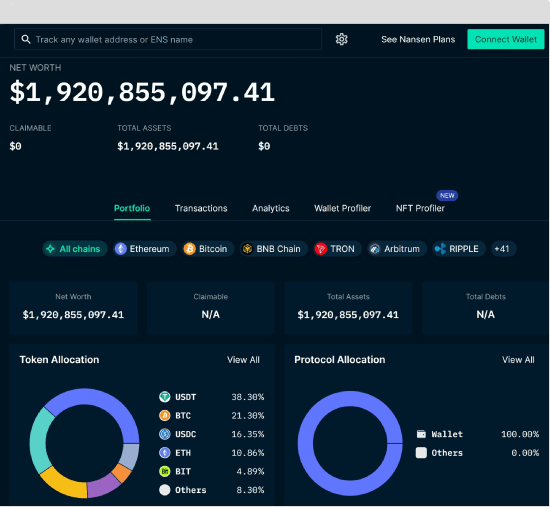
Task: Click the Total Debts N/A card
Action: coord(485,308)
